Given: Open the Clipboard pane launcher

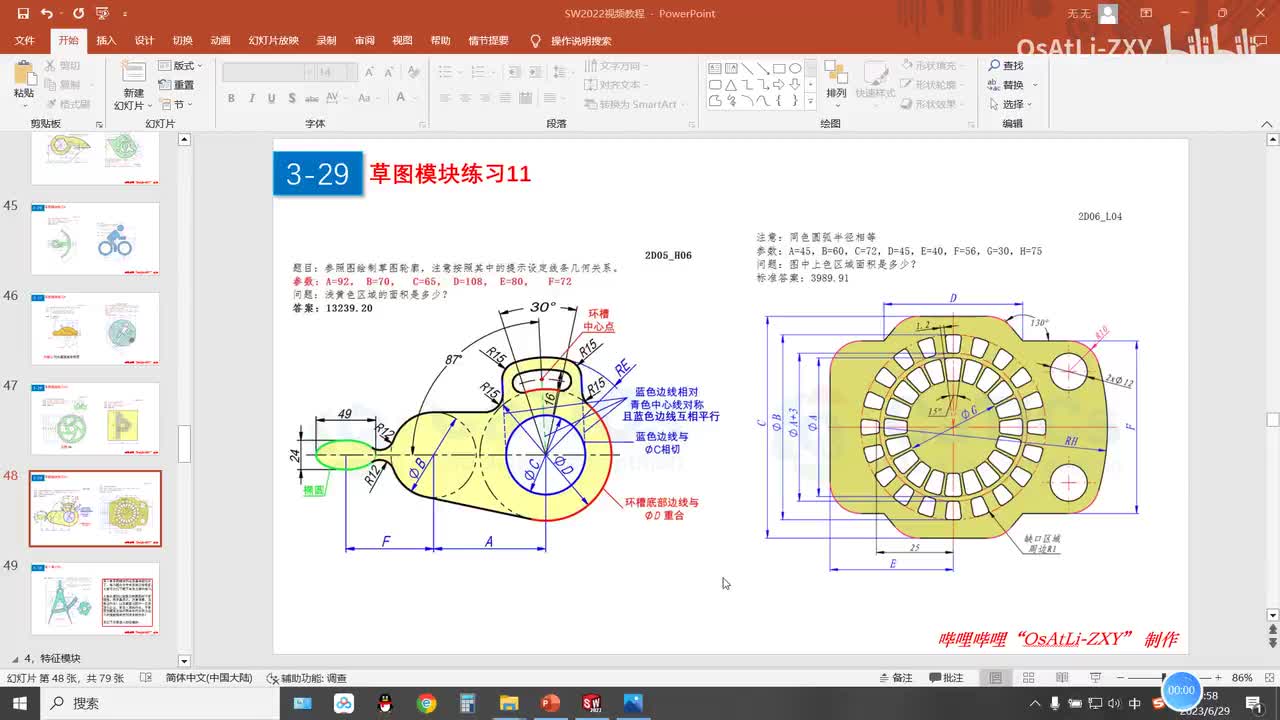Looking at the screenshot, I should click(99, 124).
